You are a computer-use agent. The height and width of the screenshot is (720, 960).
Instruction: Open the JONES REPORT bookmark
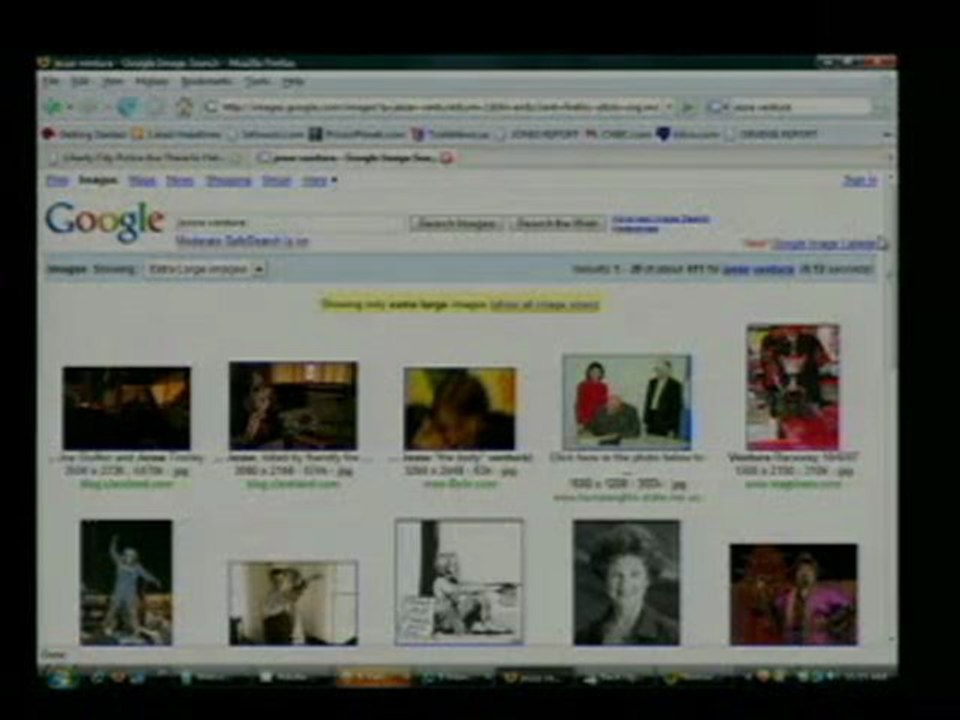(538, 134)
